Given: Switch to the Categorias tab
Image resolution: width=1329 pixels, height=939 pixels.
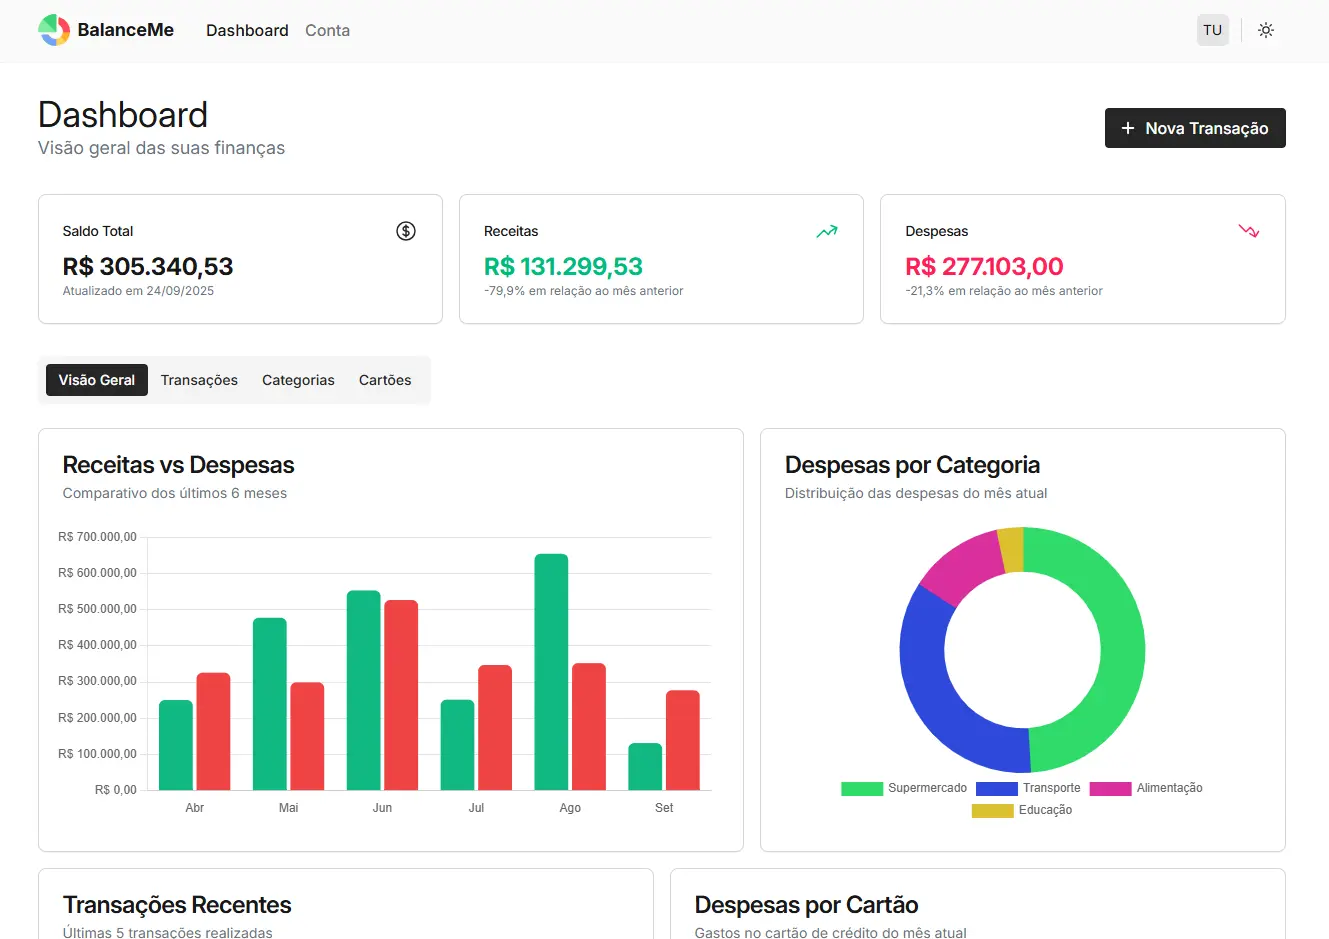Looking at the screenshot, I should (298, 380).
